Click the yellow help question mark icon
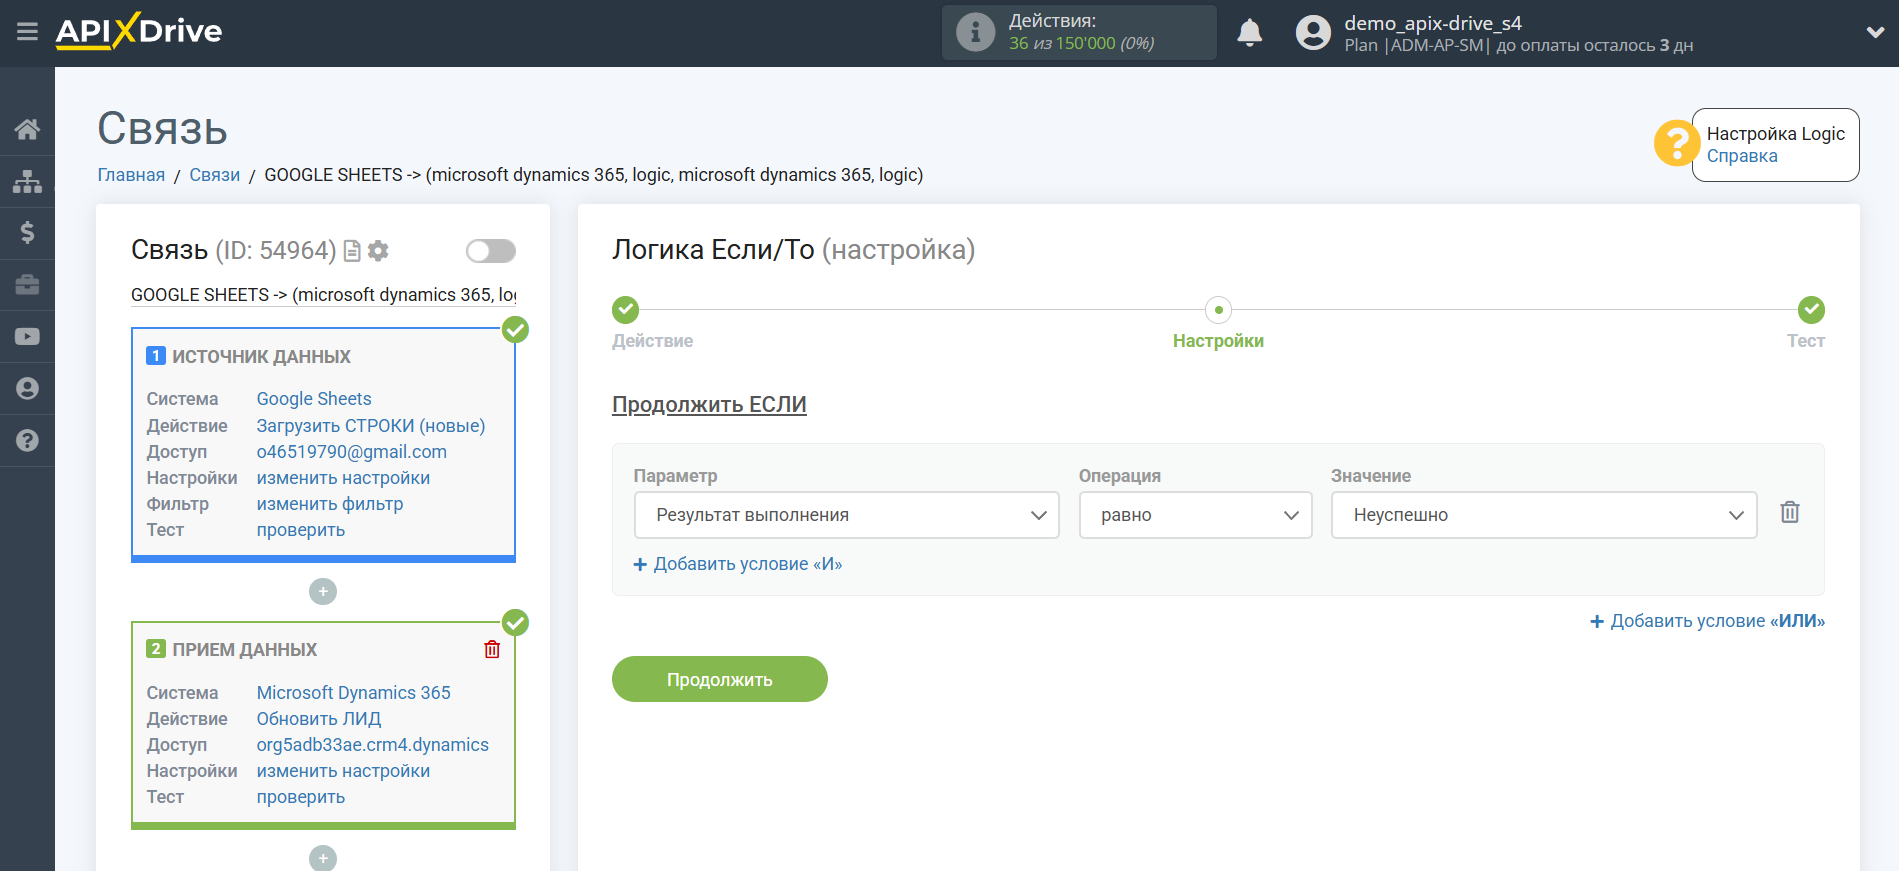Screen dimensions: 1899x871 pos(1676,143)
